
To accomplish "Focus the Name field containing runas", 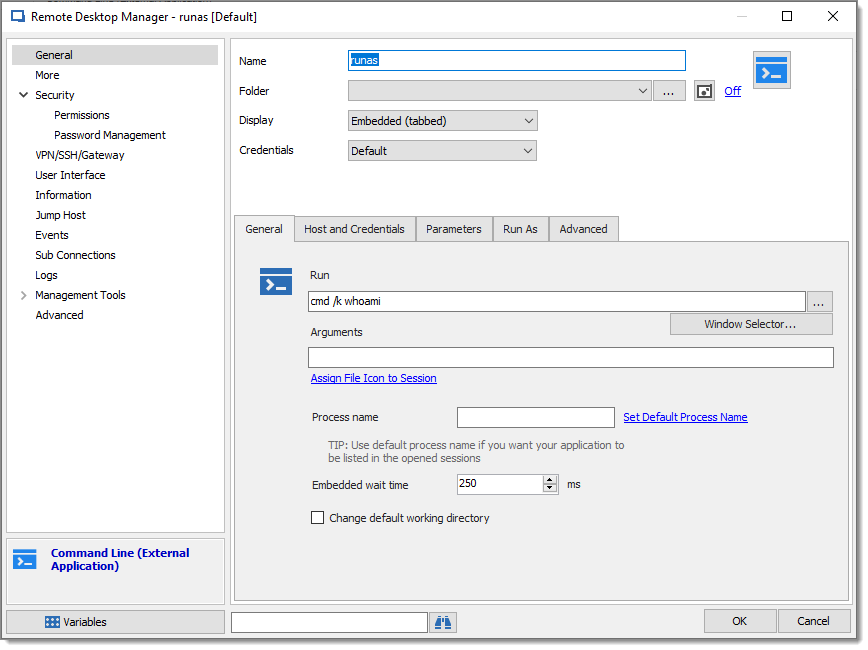I will pyautogui.click(x=517, y=60).
